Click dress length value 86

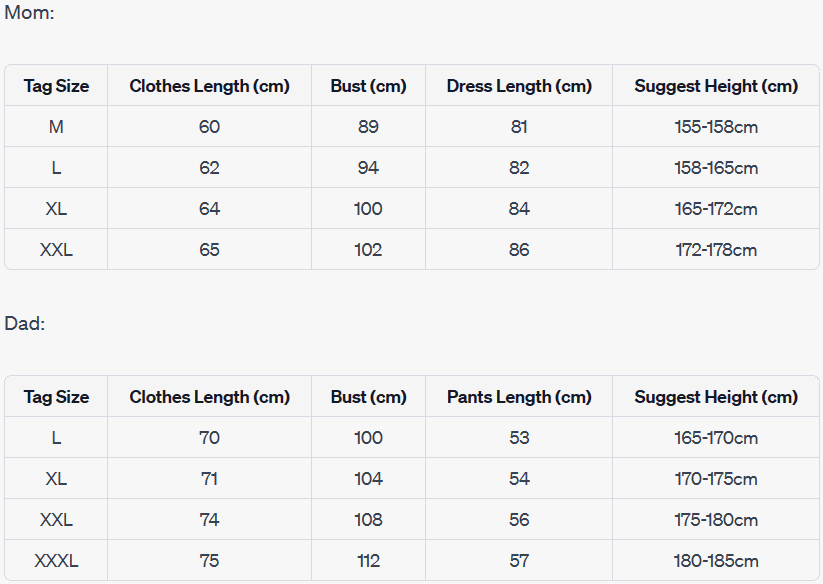click(519, 250)
